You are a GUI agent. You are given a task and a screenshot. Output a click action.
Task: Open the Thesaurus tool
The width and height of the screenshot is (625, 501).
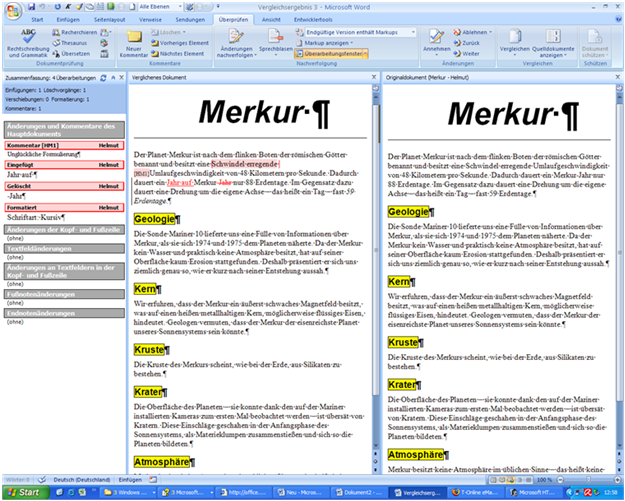[72, 43]
